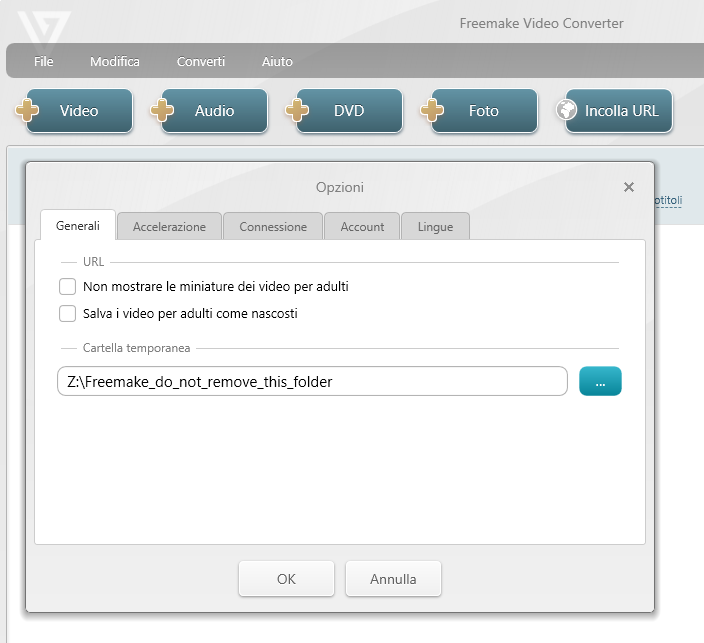Cancel with the Annulla button
The image size is (704, 643).
click(x=393, y=579)
